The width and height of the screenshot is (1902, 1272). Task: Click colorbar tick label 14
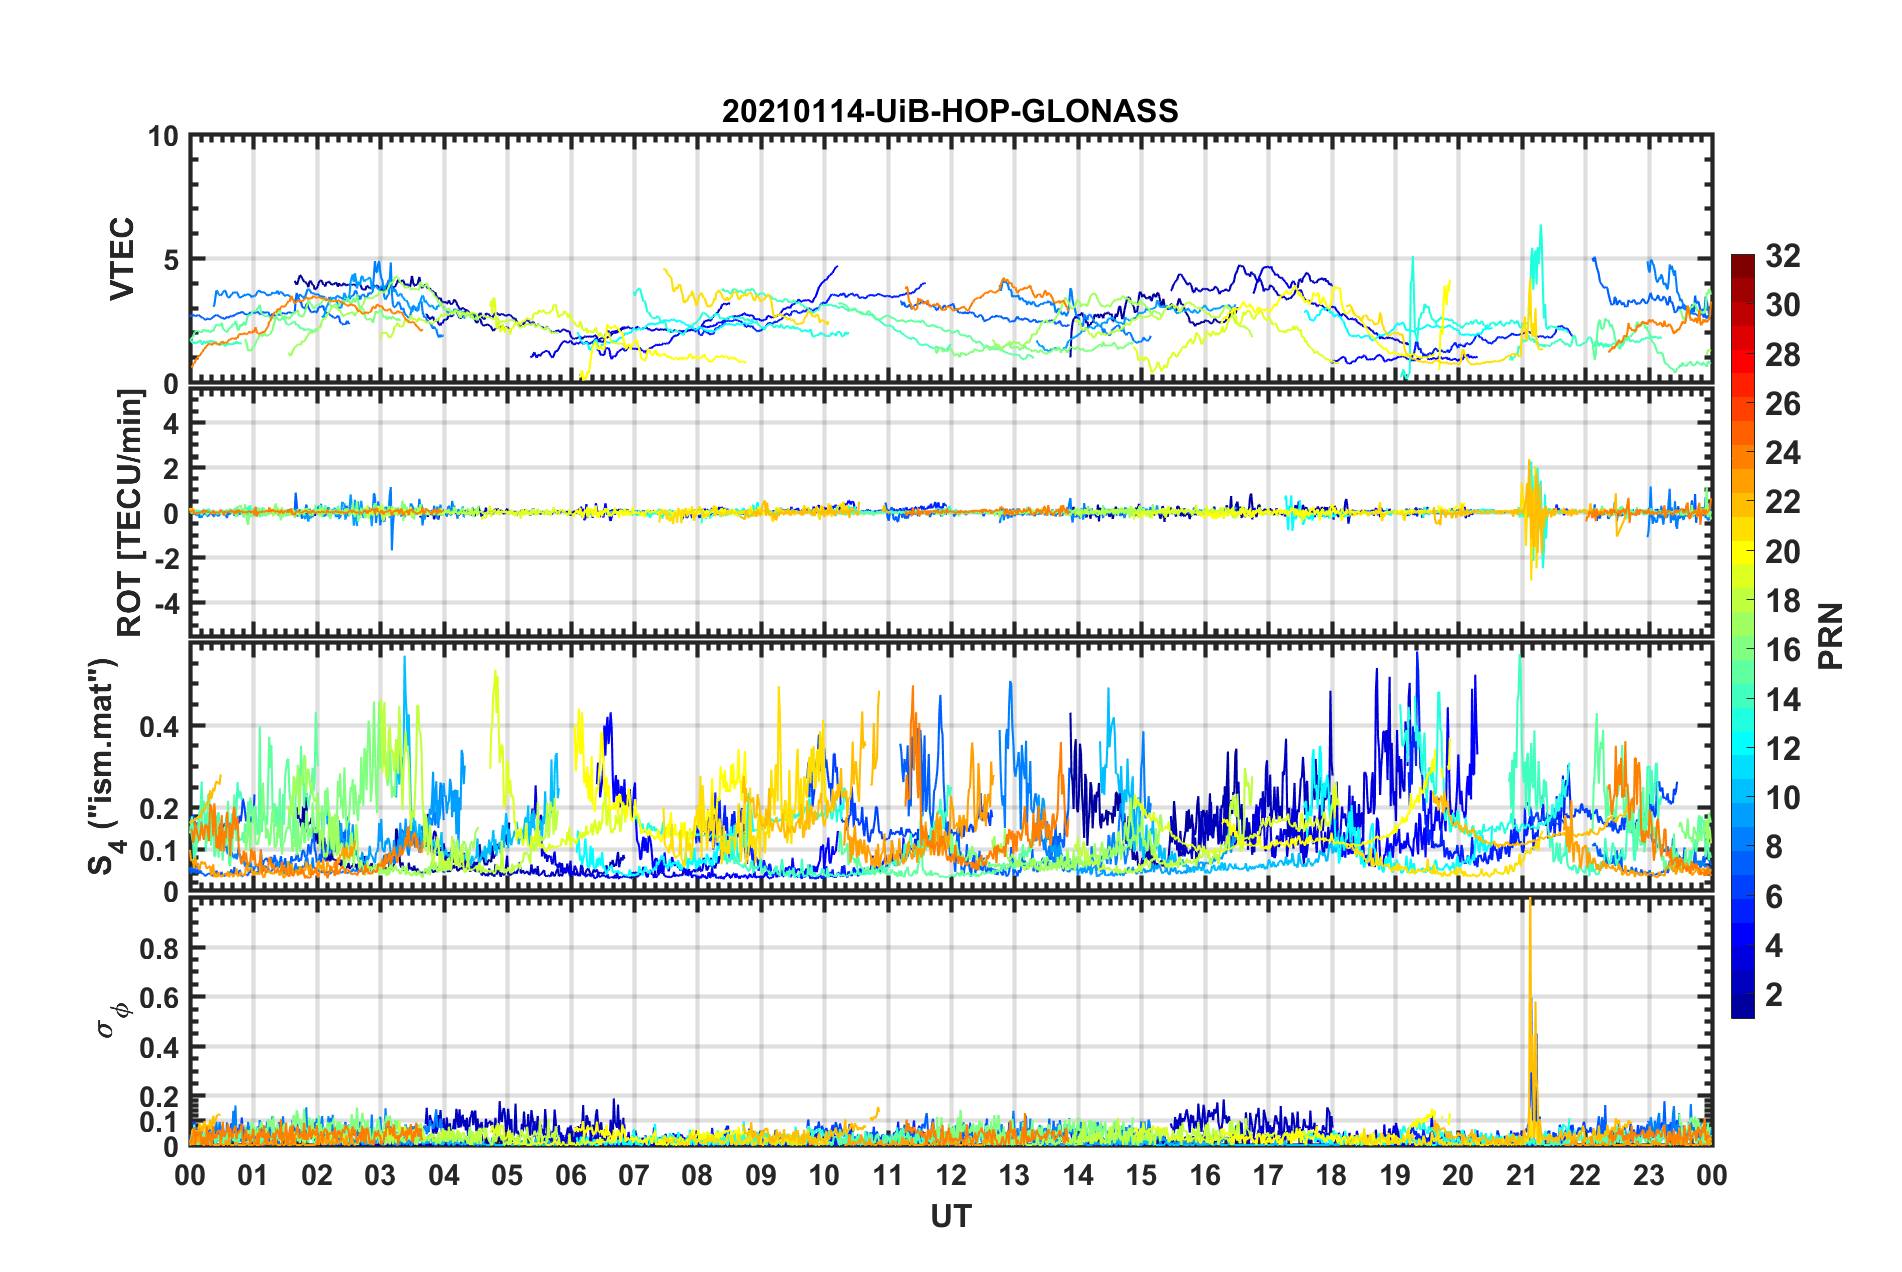coord(1782,700)
